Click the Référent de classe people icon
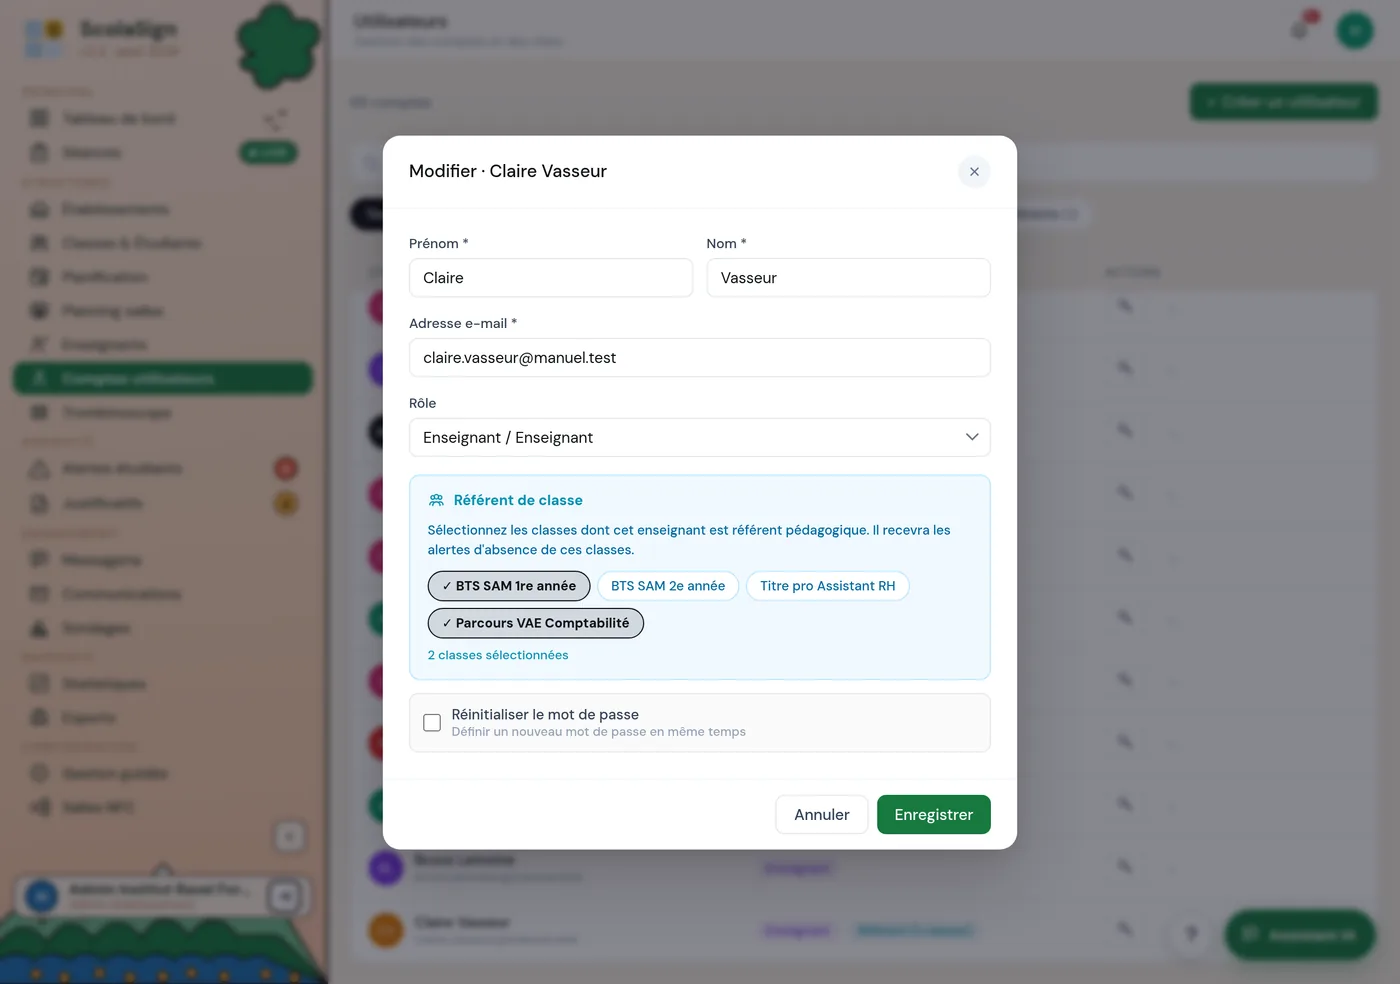The height and width of the screenshot is (984, 1400). click(436, 500)
